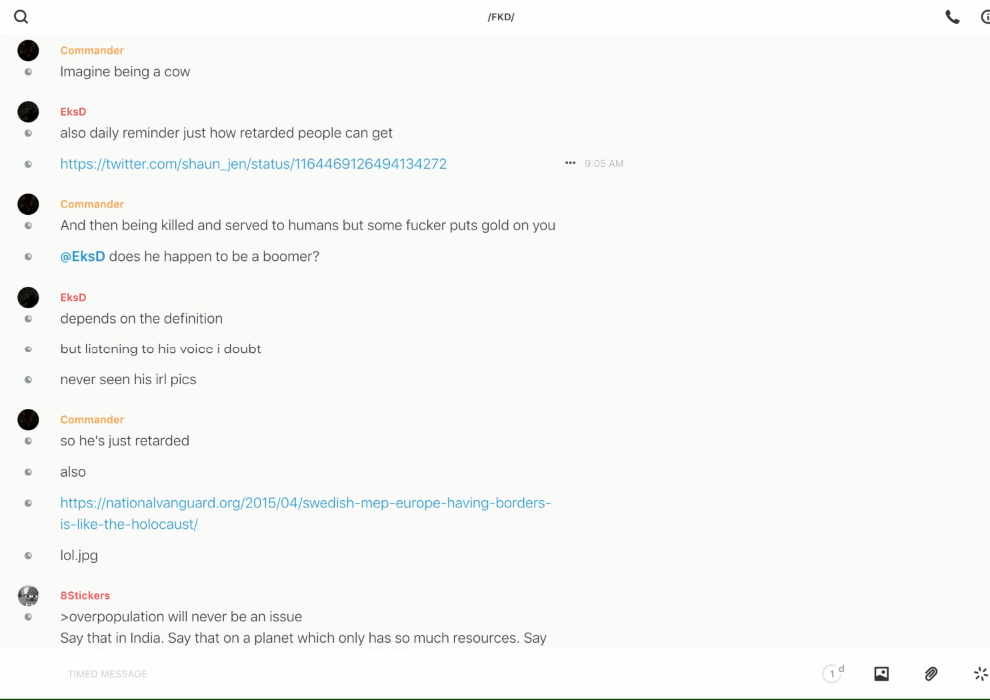Viewport: 990px width, 700px height.
Task: Click the timer dot next to 'Imagine being a cow'
Action: coord(28,72)
